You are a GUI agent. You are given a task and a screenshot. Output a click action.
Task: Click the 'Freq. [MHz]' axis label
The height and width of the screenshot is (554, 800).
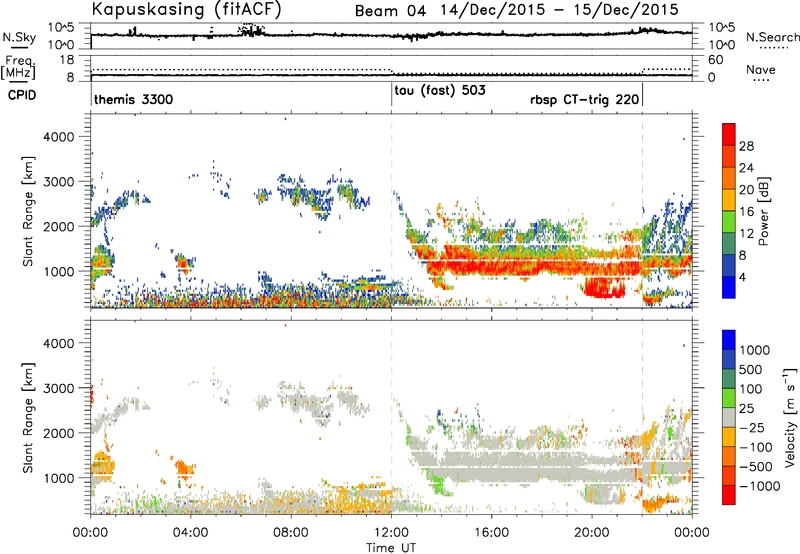(x=18, y=68)
